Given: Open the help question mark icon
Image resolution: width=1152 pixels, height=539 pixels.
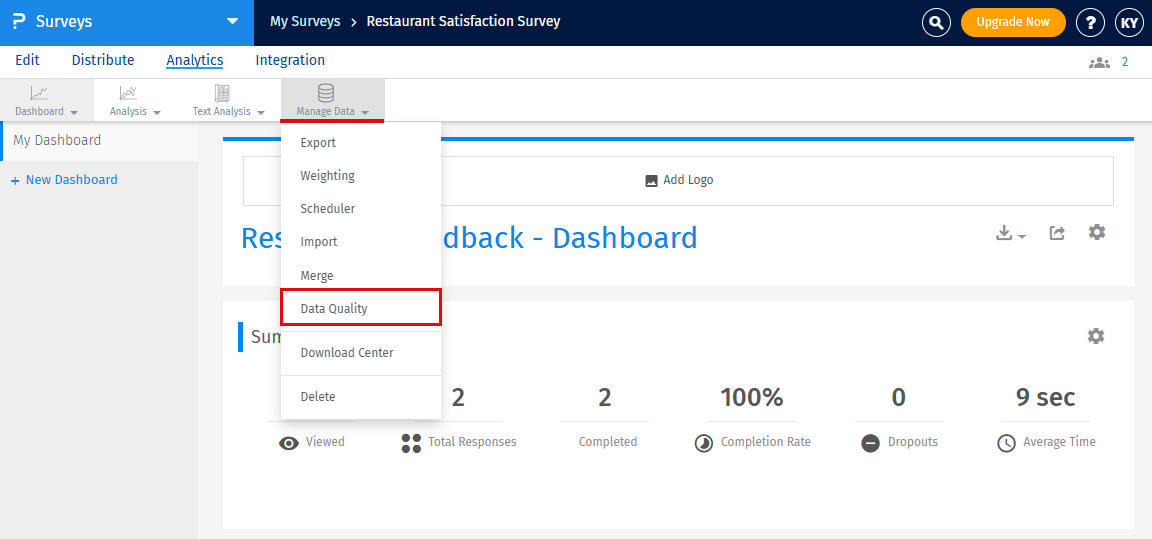Looking at the screenshot, I should pos(1090,22).
